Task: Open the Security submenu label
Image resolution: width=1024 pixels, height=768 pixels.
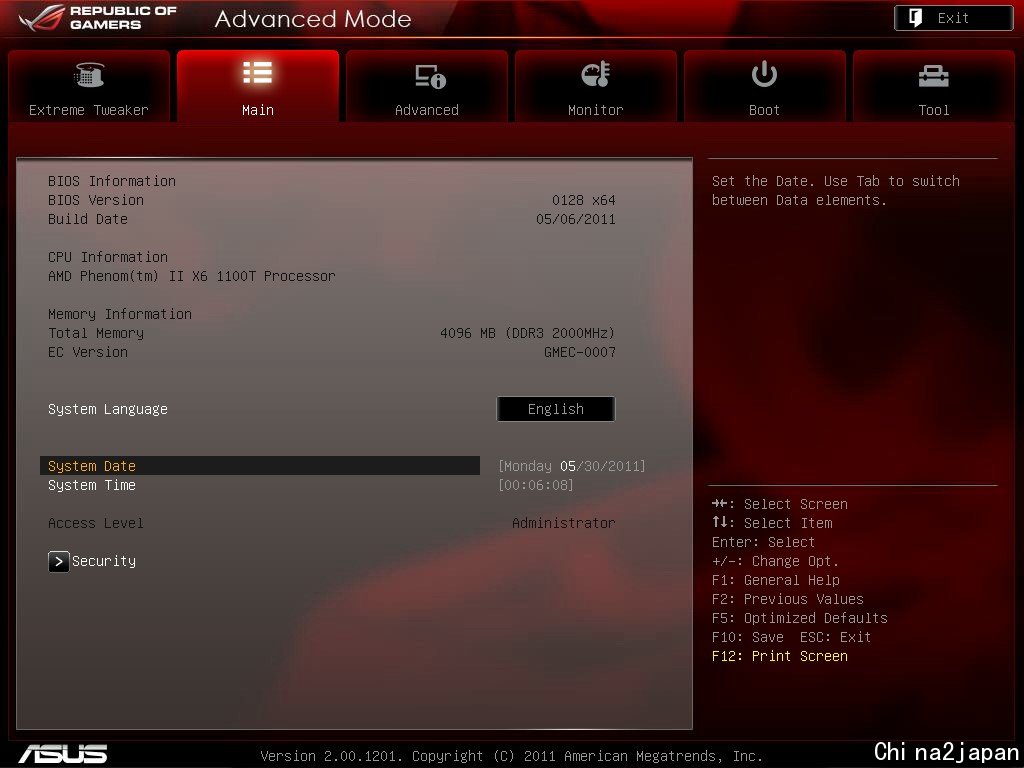Action: (x=104, y=561)
